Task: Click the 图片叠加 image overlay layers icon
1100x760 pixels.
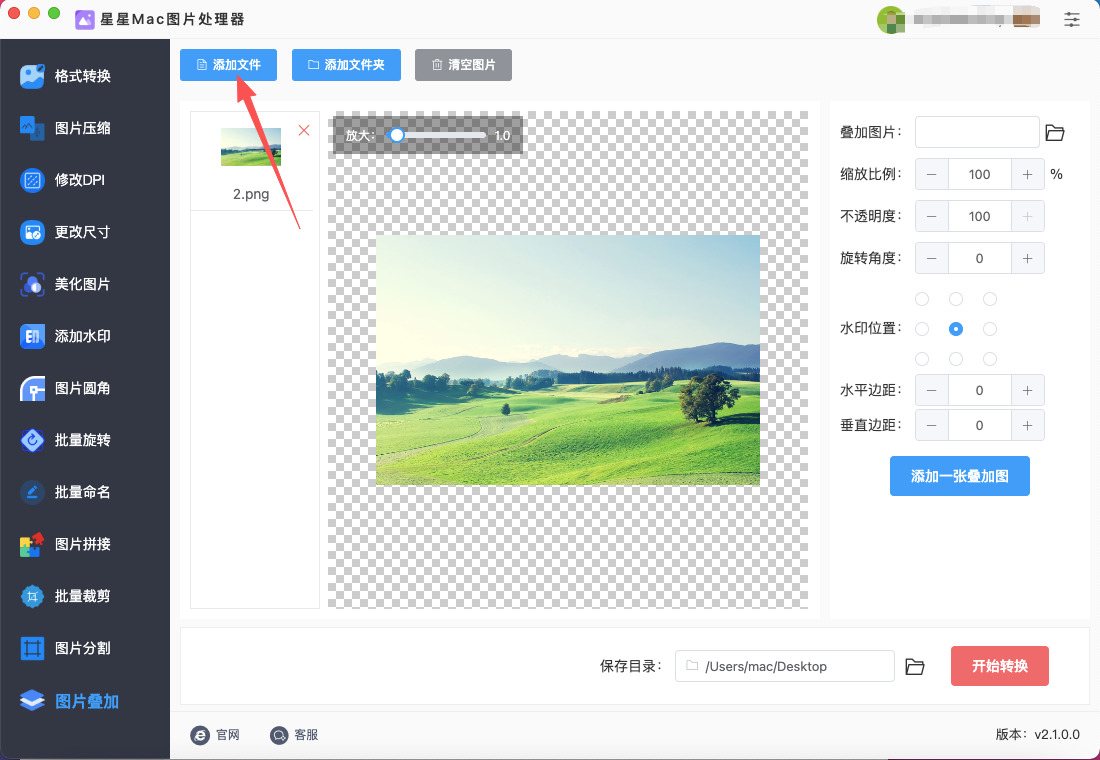Action: tap(32, 700)
